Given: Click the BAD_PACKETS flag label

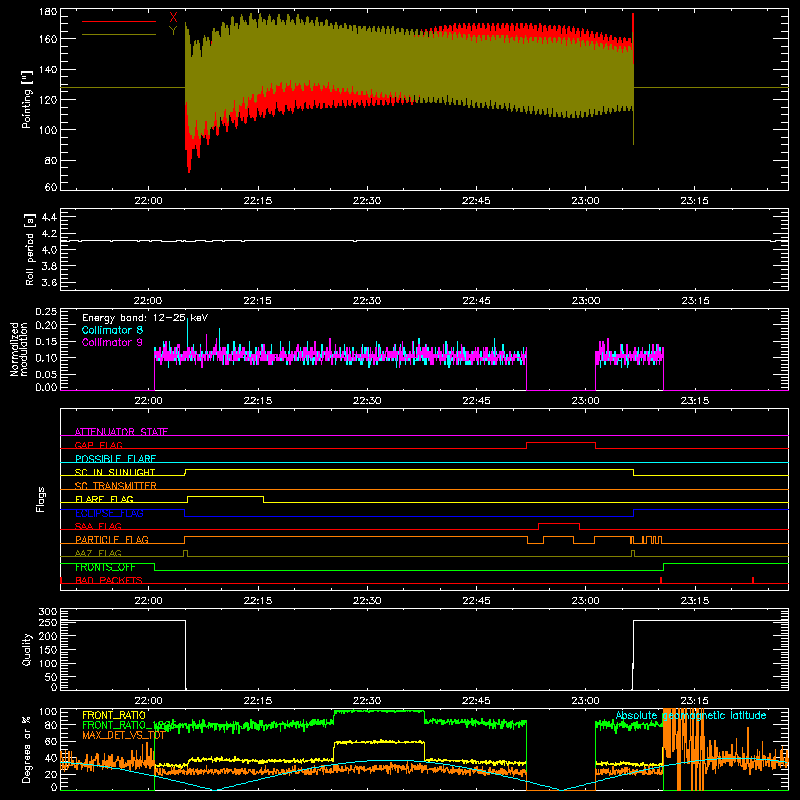Looking at the screenshot, I should pos(109,580).
